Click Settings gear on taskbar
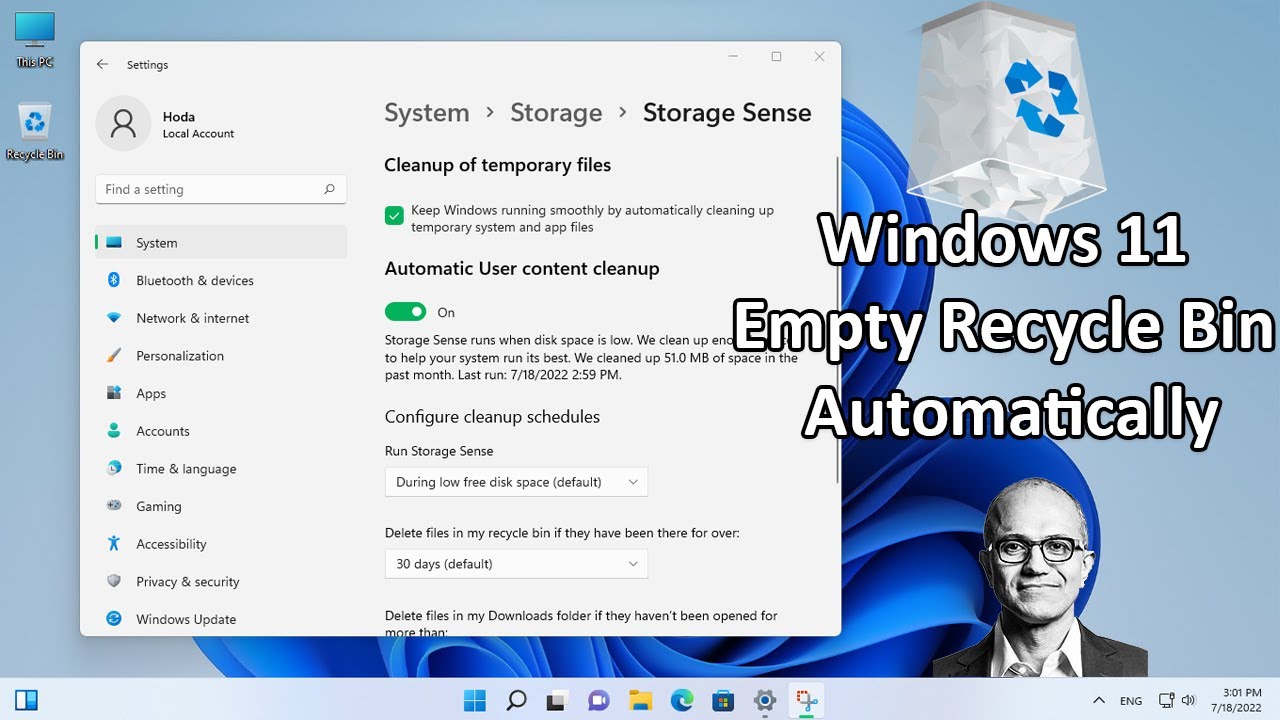1280x720 pixels. [765, 700]
